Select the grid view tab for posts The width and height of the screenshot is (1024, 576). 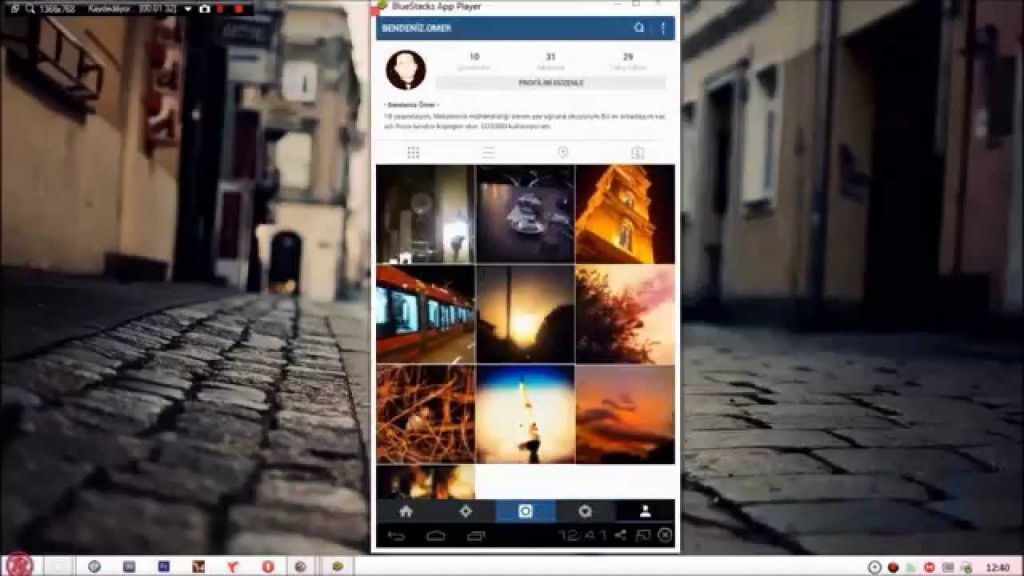click(413, 152)
